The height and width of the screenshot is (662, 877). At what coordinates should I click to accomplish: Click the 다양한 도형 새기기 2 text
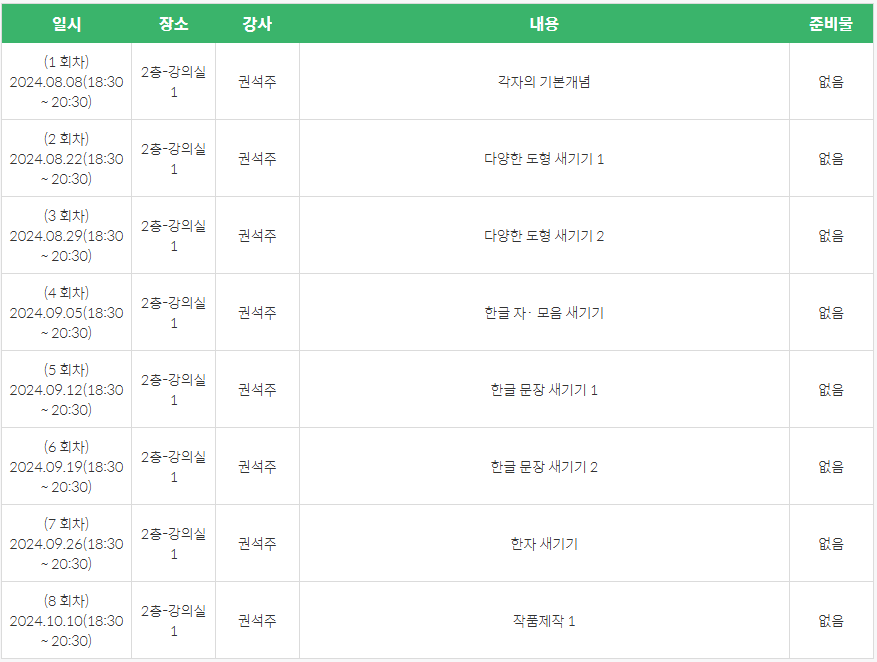point(544,236)
